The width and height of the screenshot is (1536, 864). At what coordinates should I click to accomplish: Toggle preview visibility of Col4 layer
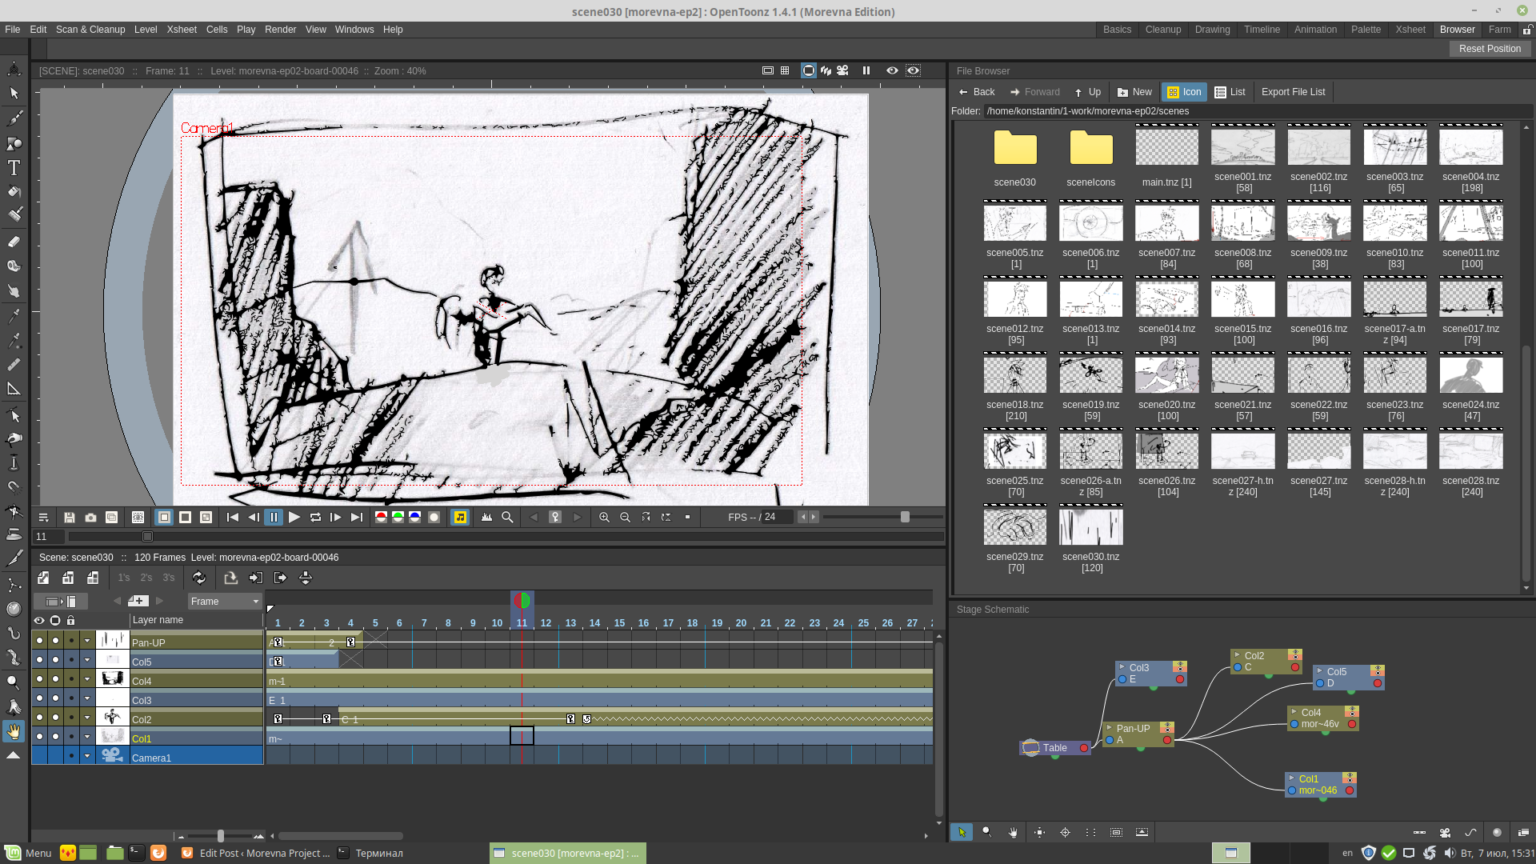click(x=39, y=679)
